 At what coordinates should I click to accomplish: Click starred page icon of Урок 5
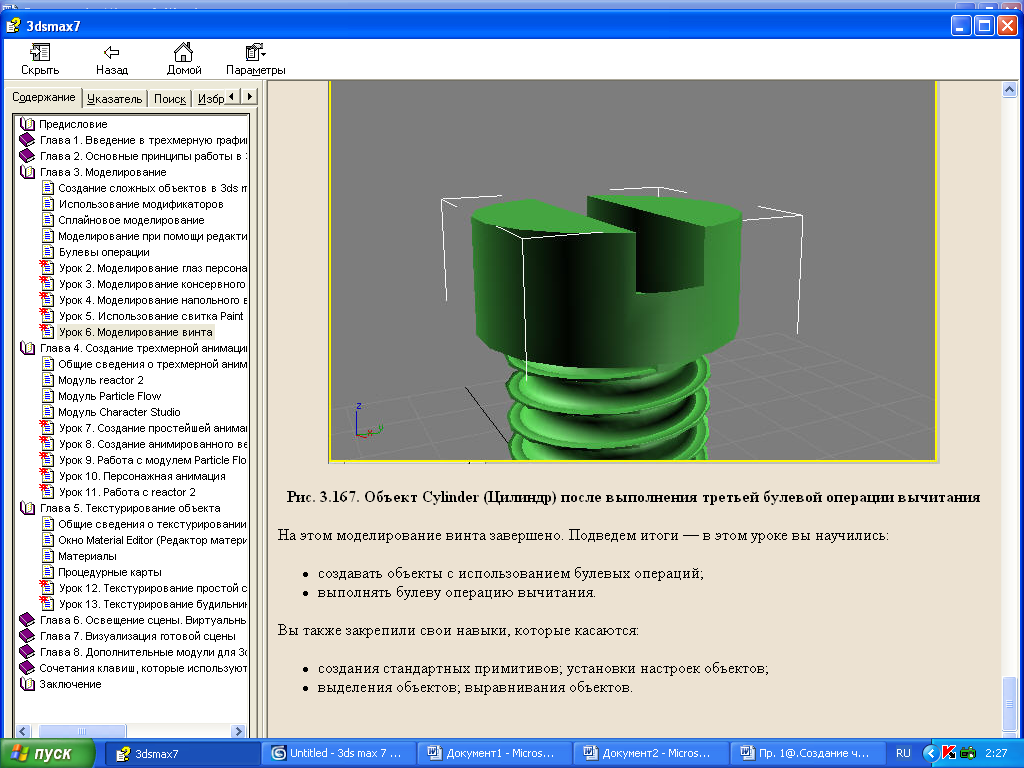pos(47,315)
